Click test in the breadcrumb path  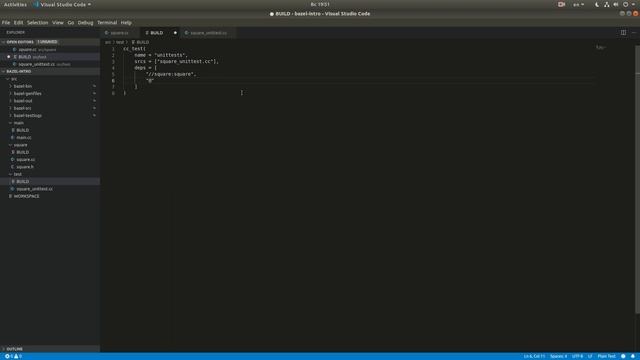[120, 42]
